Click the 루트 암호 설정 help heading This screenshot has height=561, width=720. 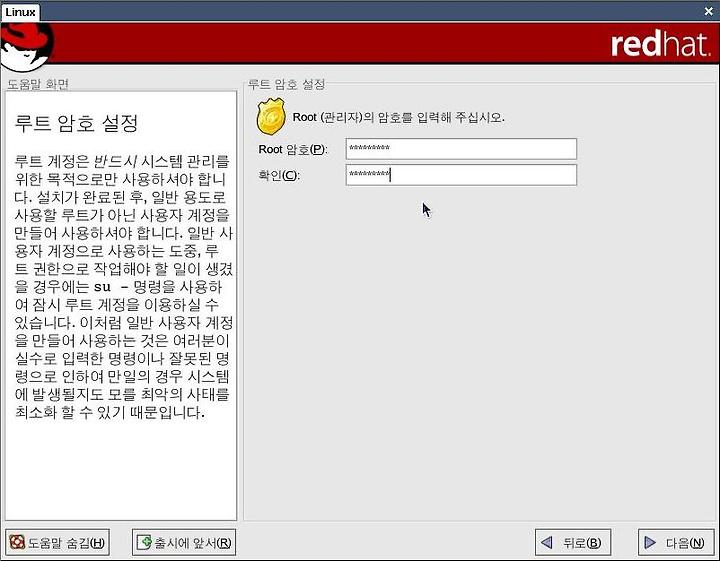tap(76, 123)
